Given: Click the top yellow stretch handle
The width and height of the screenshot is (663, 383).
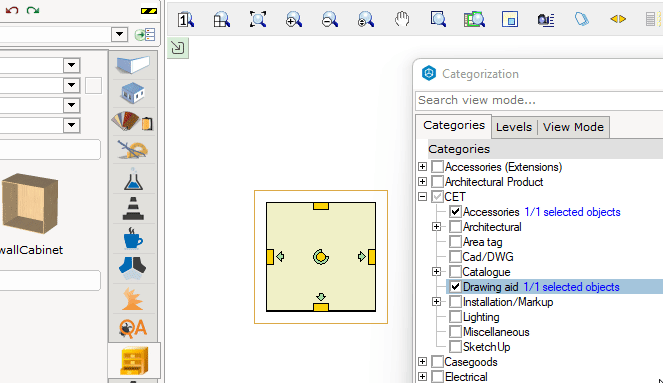Looking at the screenshot, I should point(321,206).
